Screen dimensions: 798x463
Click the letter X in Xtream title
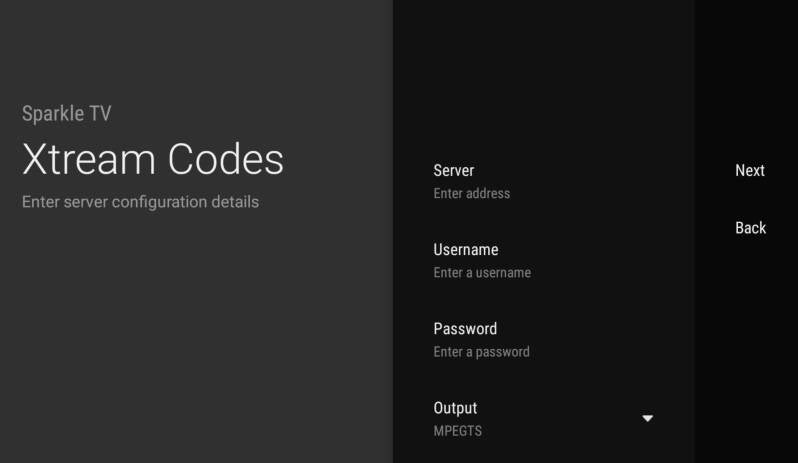pos(36,160)
